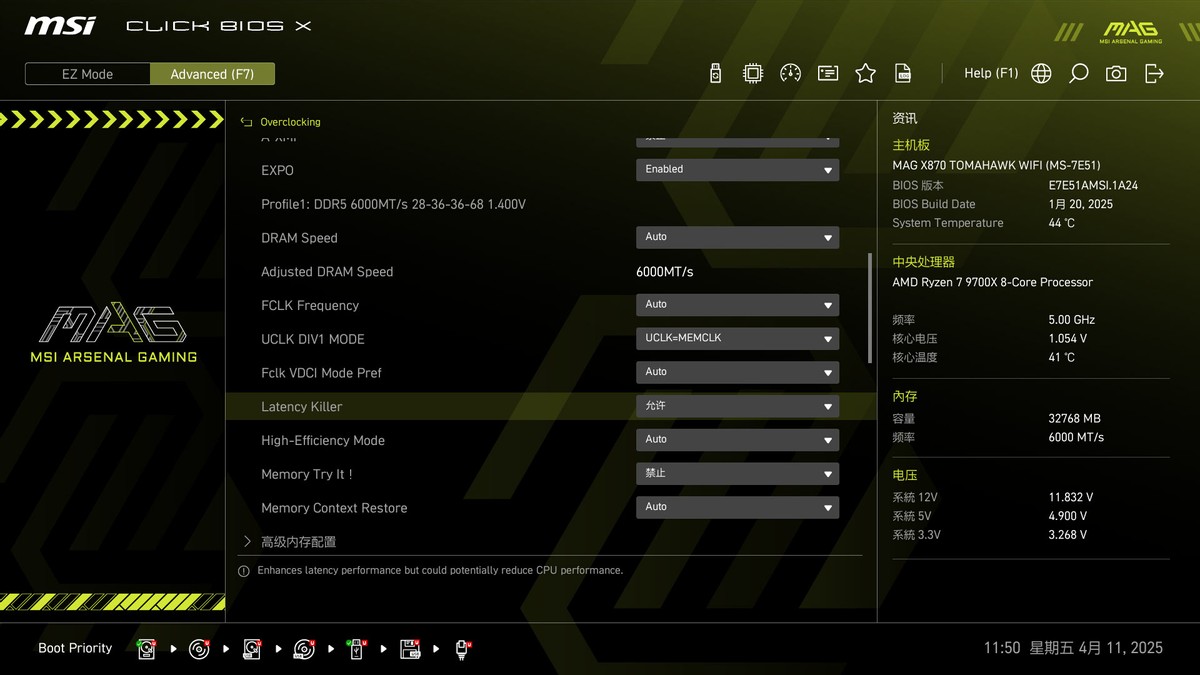This screenshot has width=1200, height=675.
Task: Open the search magnifier icon
Action: [x=1079, y=73]
